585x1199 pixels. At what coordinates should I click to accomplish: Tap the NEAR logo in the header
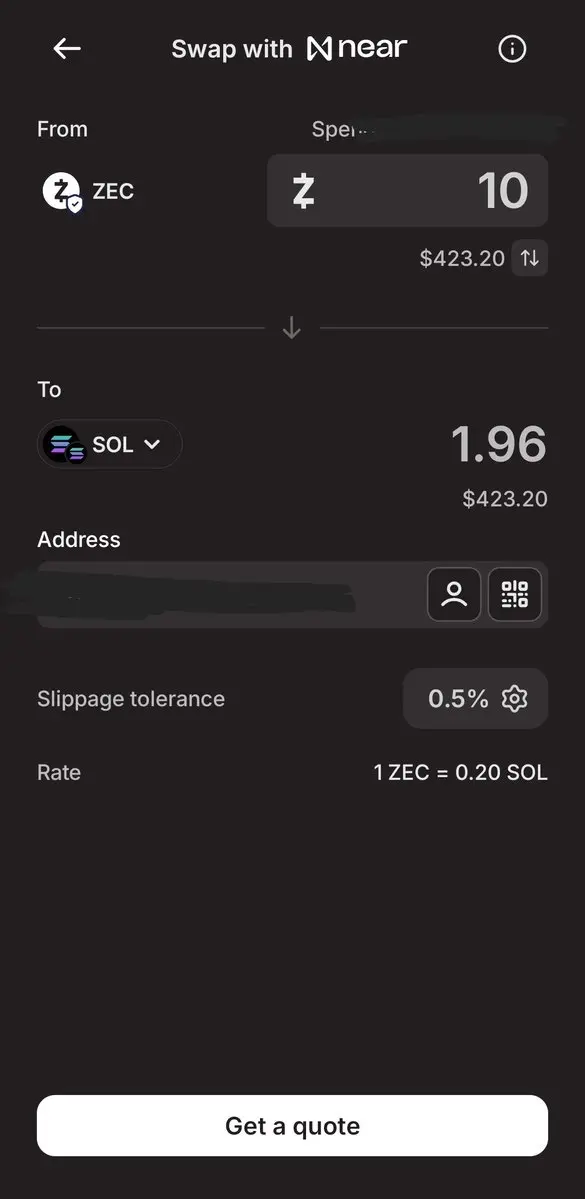(x=357, y=49)
